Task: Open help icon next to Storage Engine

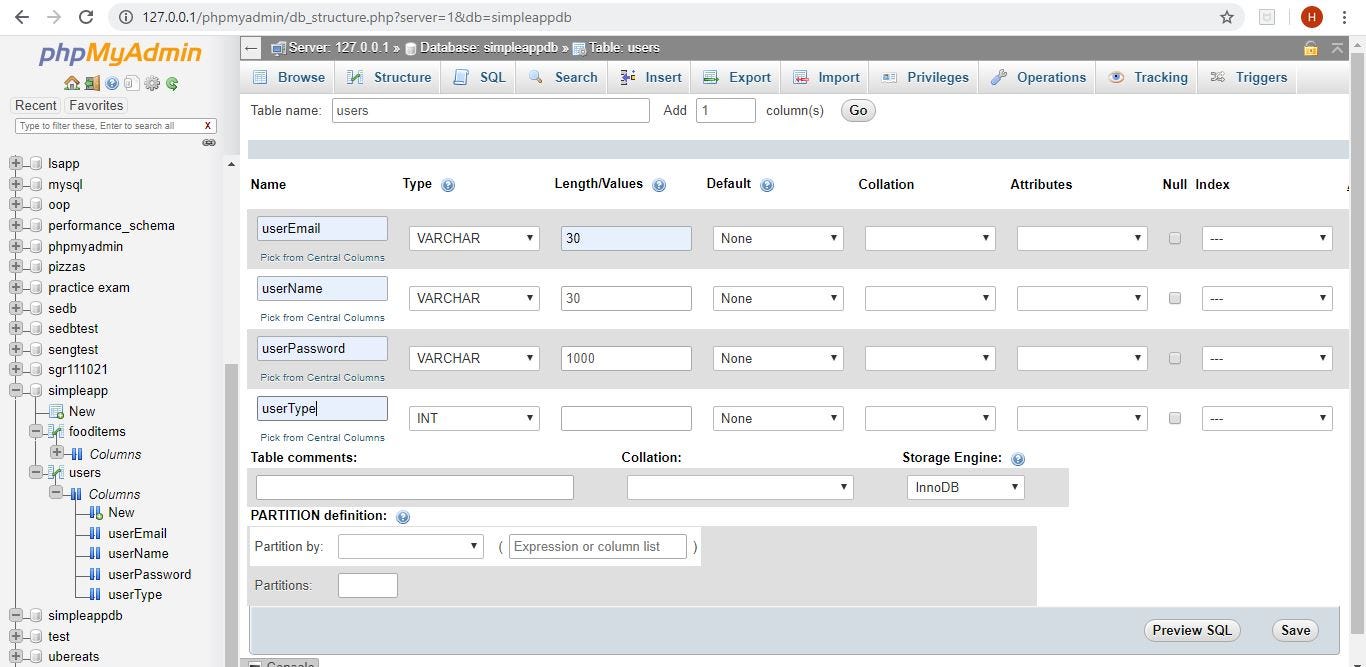Action: (1017, 458)
